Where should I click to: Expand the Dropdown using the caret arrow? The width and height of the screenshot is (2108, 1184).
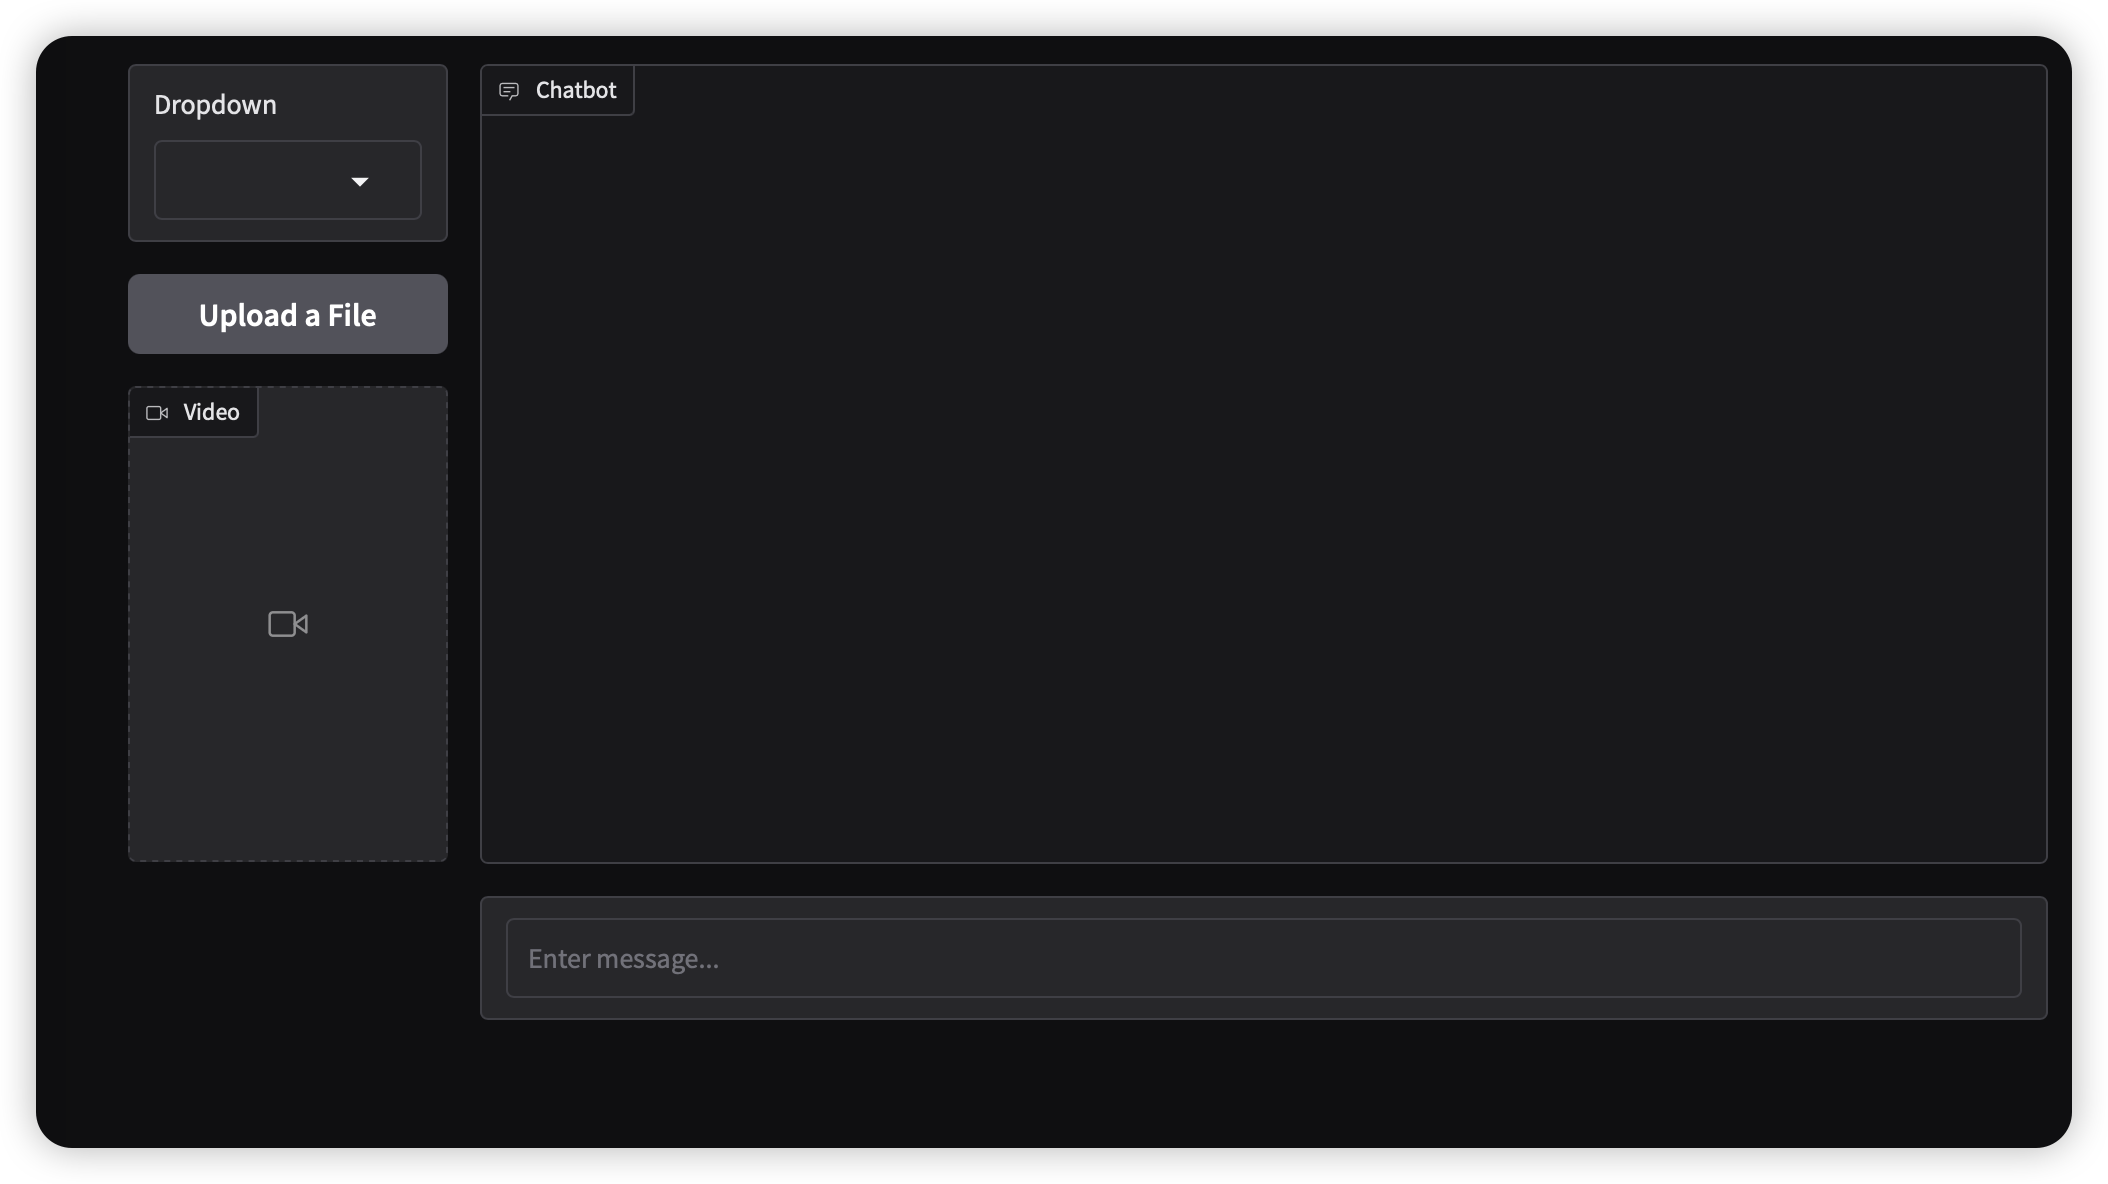[x=360, y=181]
